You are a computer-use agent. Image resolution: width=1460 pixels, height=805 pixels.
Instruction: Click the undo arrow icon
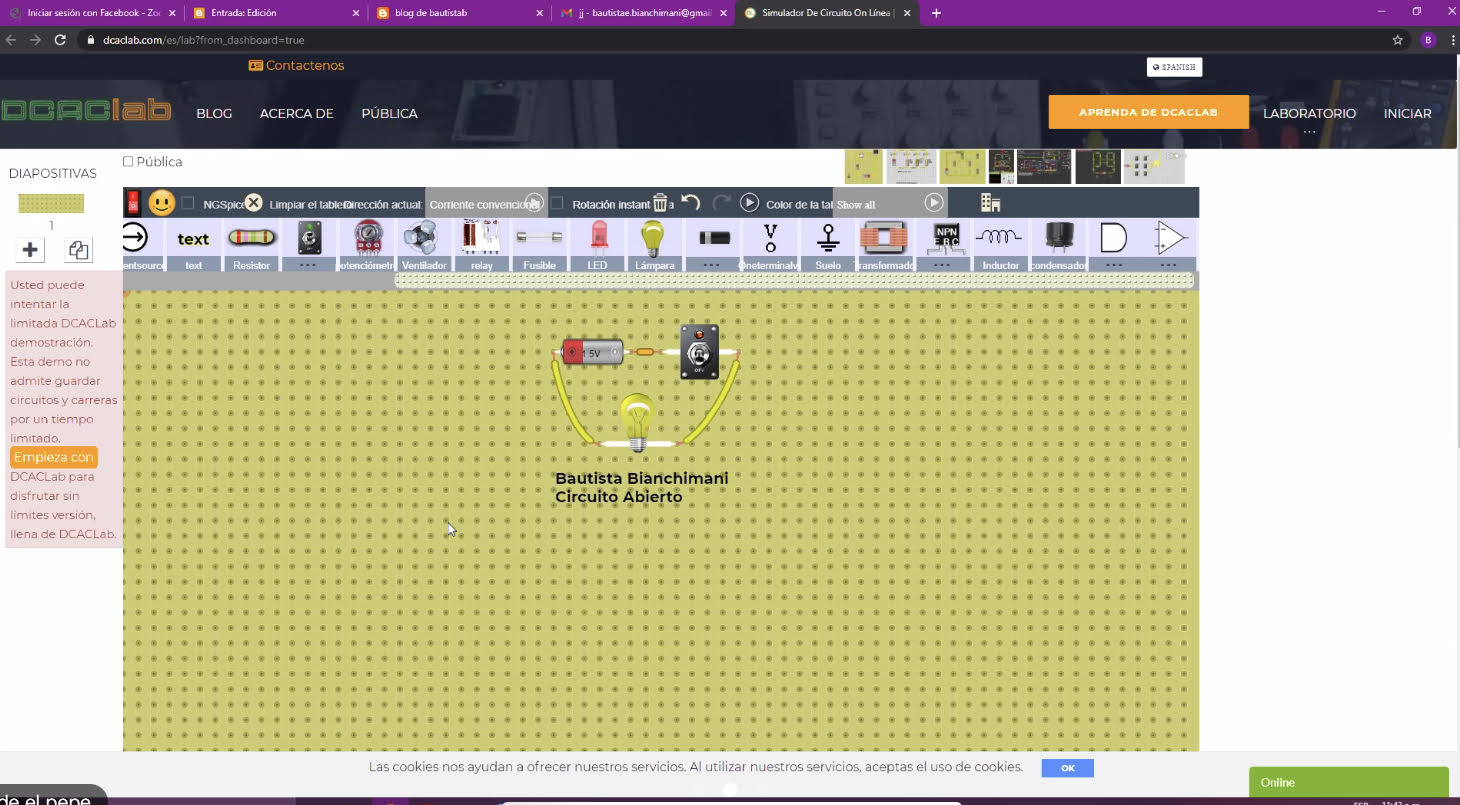[691, 203]
